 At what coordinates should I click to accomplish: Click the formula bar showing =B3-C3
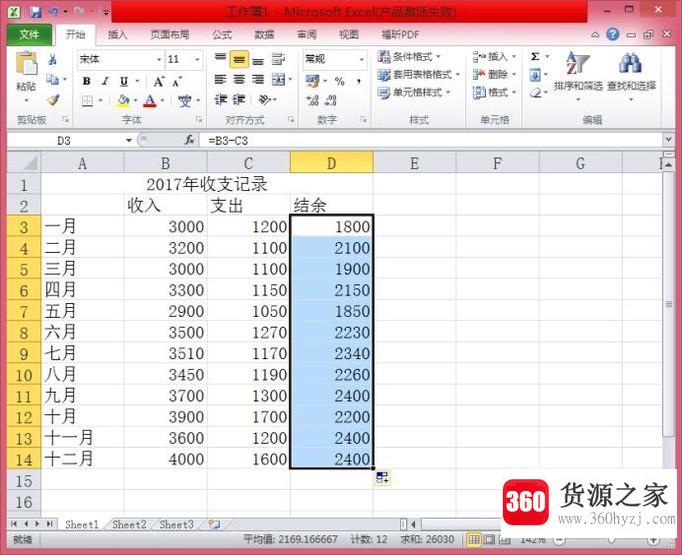431,140
